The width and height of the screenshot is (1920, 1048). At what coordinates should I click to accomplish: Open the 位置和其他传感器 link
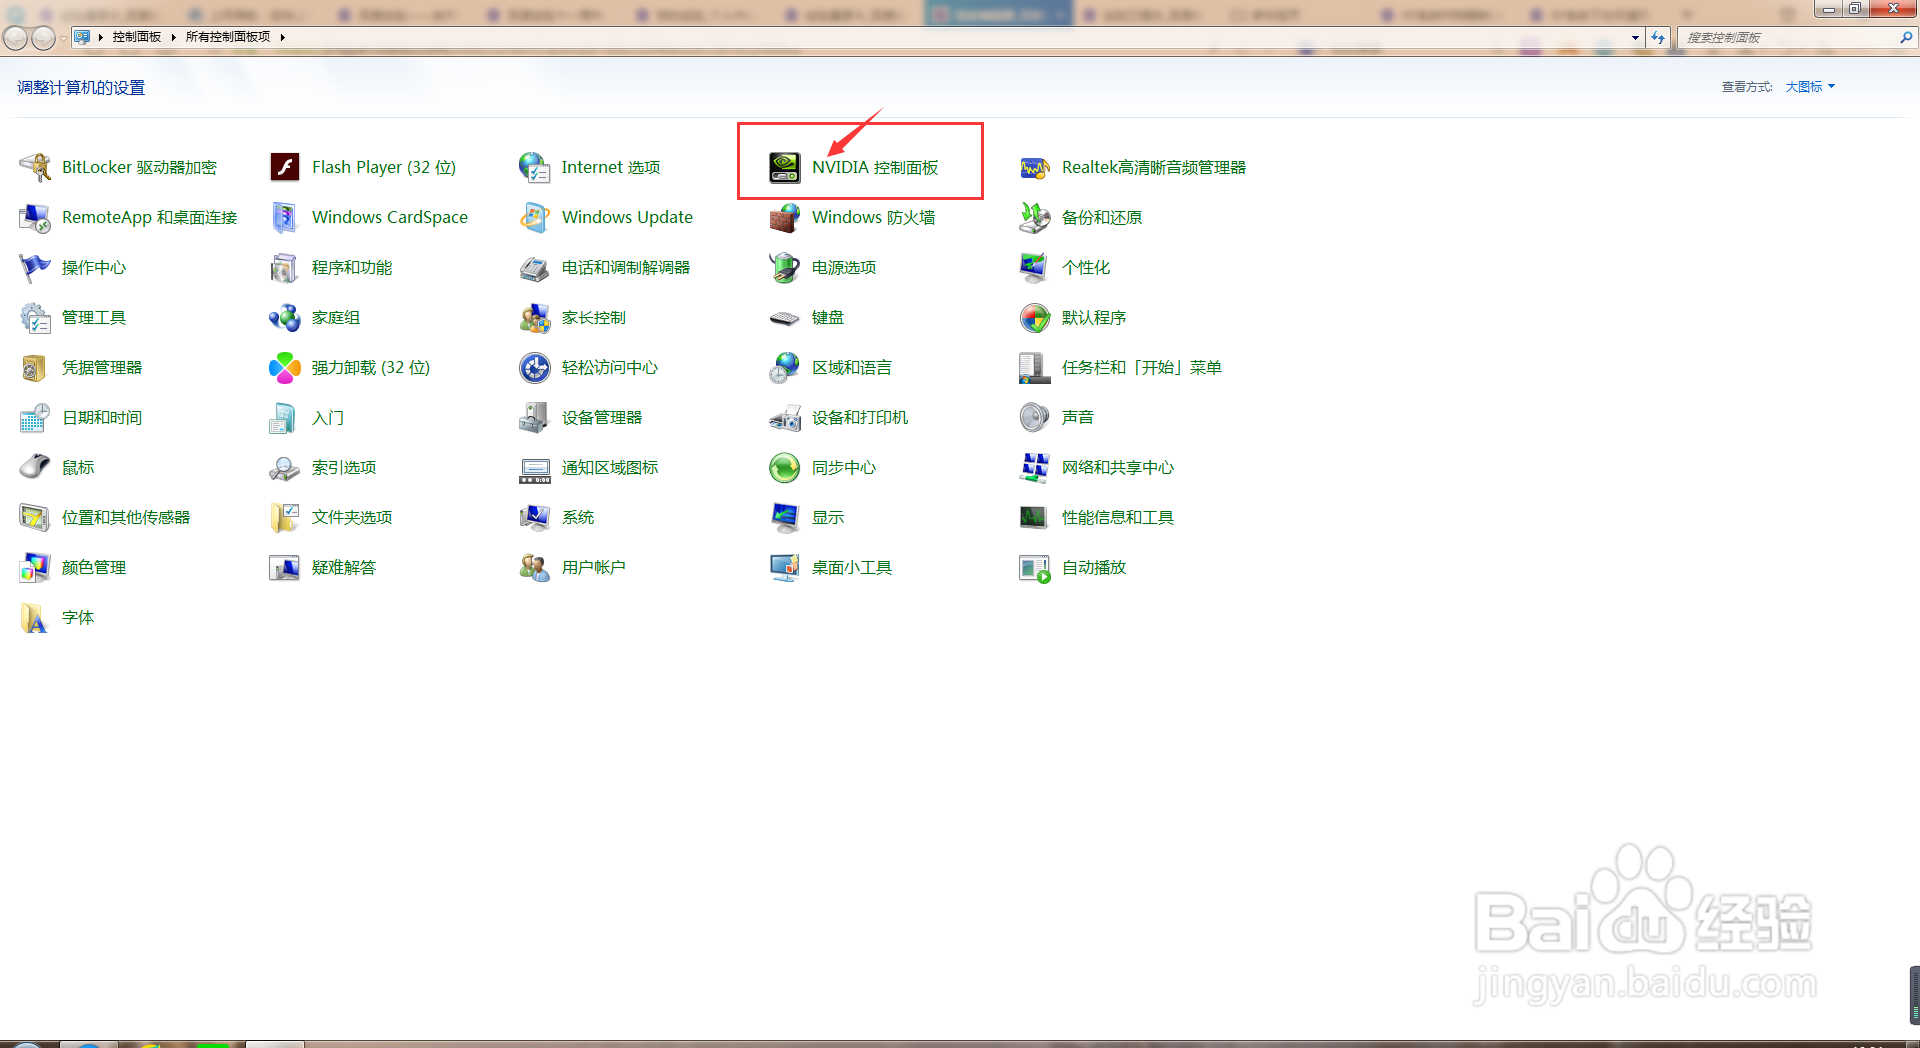tap(126, 517)
